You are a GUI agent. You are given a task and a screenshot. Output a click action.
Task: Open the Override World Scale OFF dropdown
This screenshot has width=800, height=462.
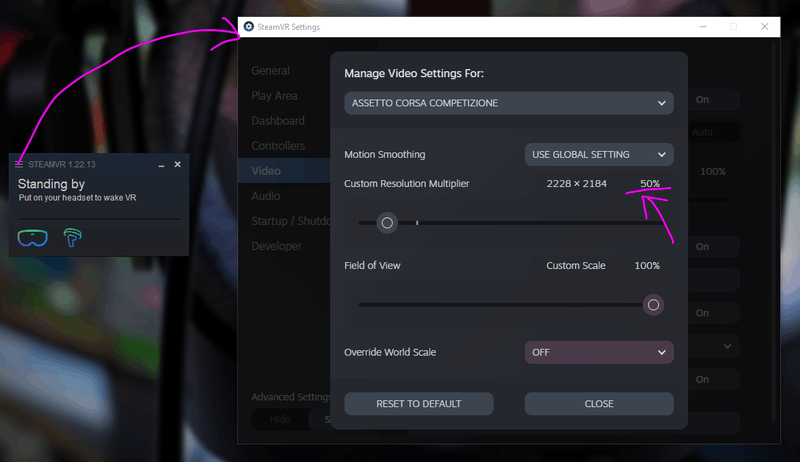click(x=599, y=352)
